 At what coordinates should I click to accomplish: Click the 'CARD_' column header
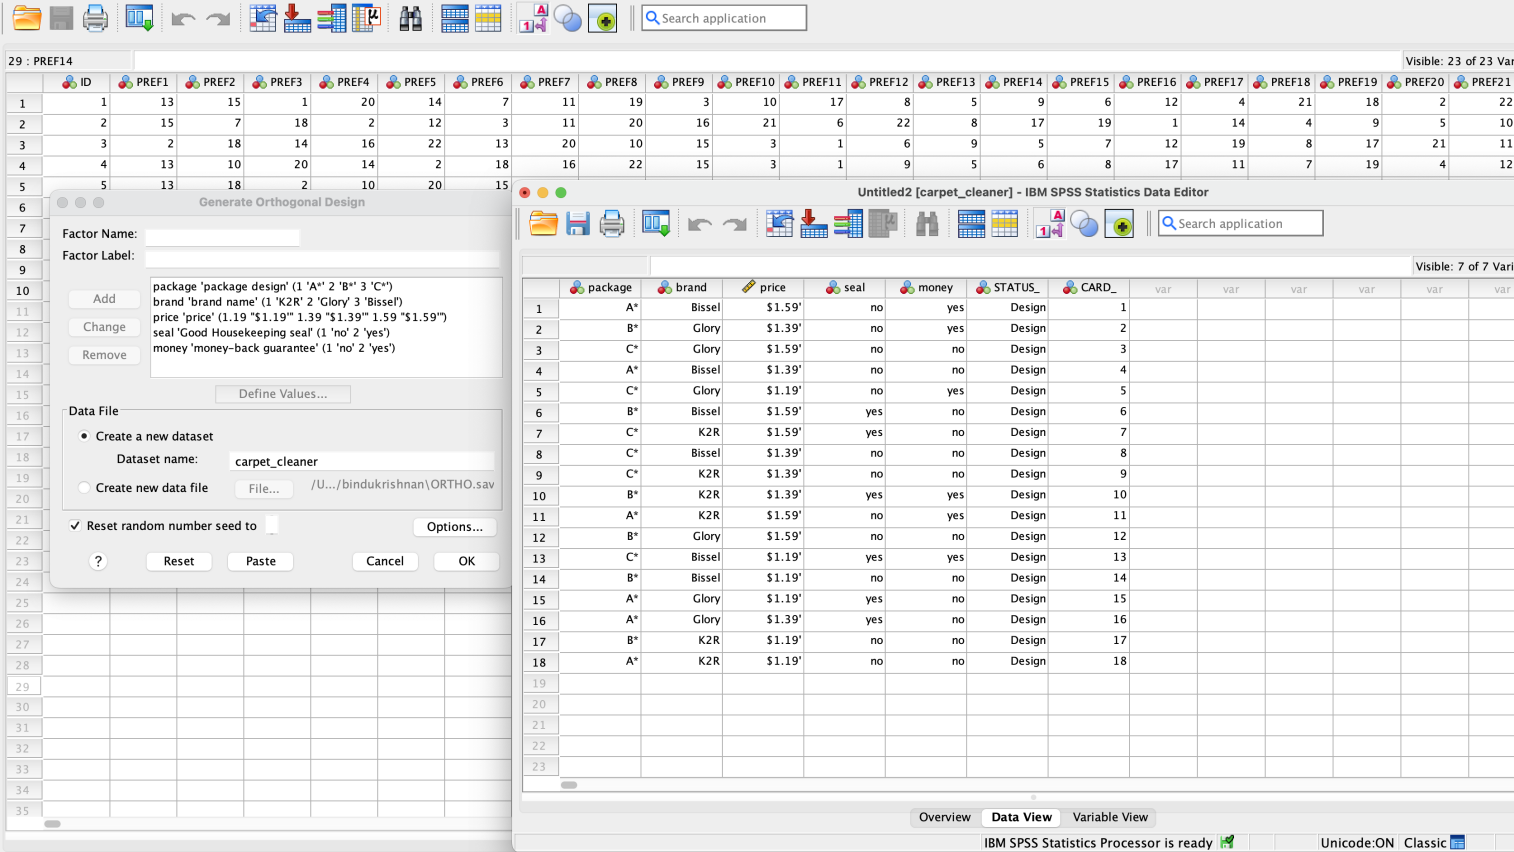coord(1089,287)
